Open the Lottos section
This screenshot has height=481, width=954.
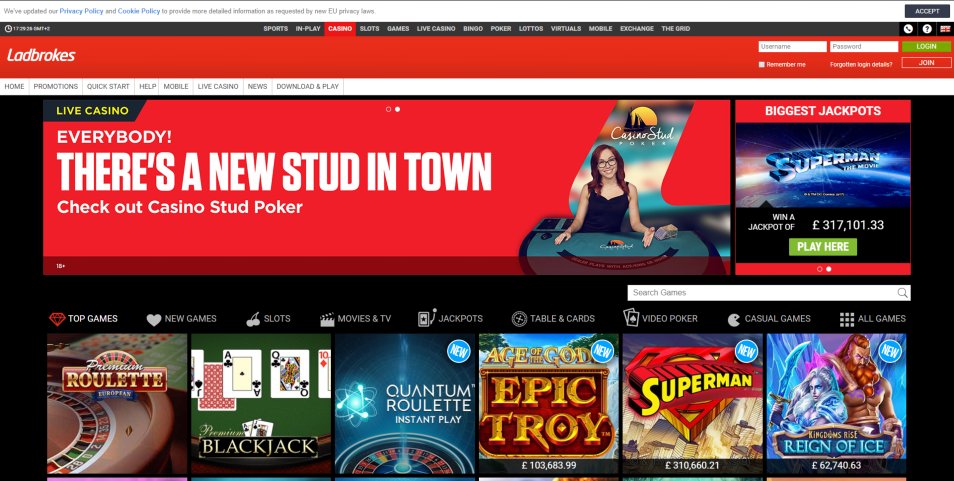(531, 29)
